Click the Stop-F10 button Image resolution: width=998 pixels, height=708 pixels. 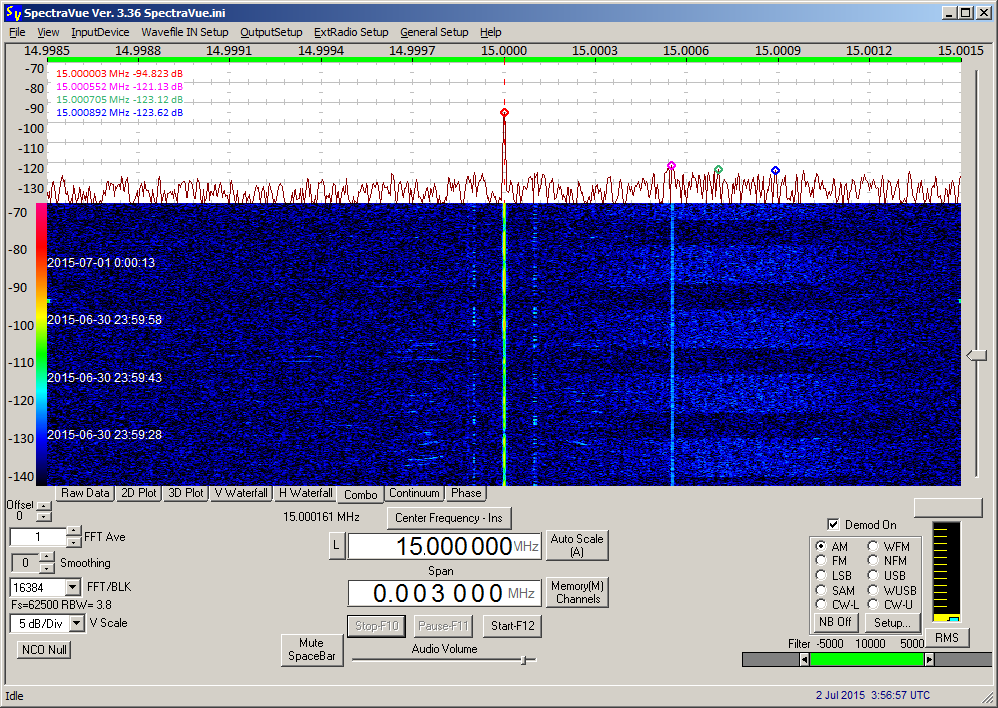click(x=377, y=626)
